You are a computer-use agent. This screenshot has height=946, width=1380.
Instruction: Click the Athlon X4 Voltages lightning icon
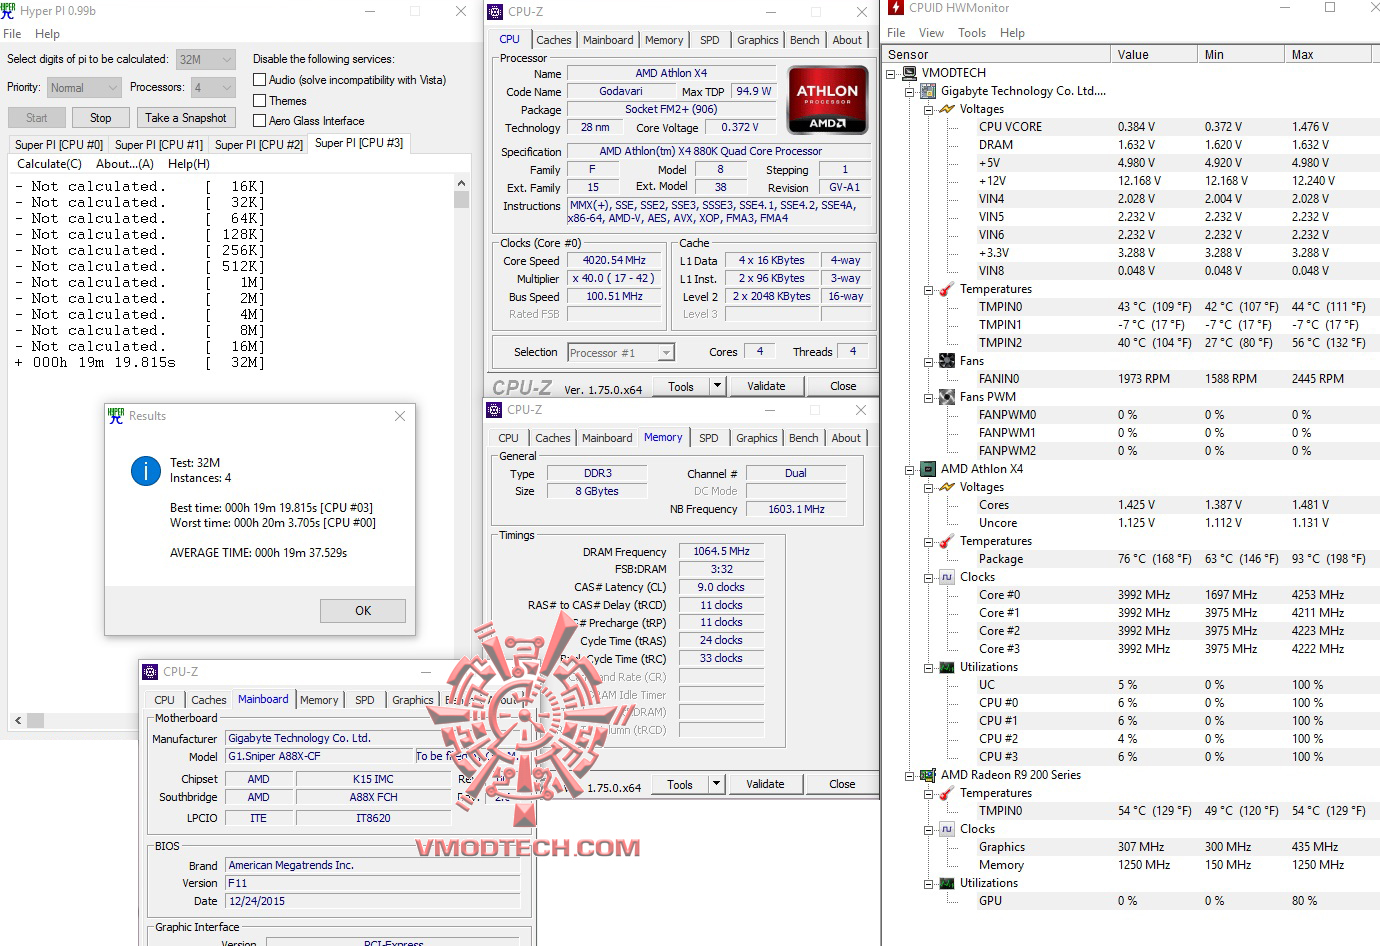click(x=947, y=487)
